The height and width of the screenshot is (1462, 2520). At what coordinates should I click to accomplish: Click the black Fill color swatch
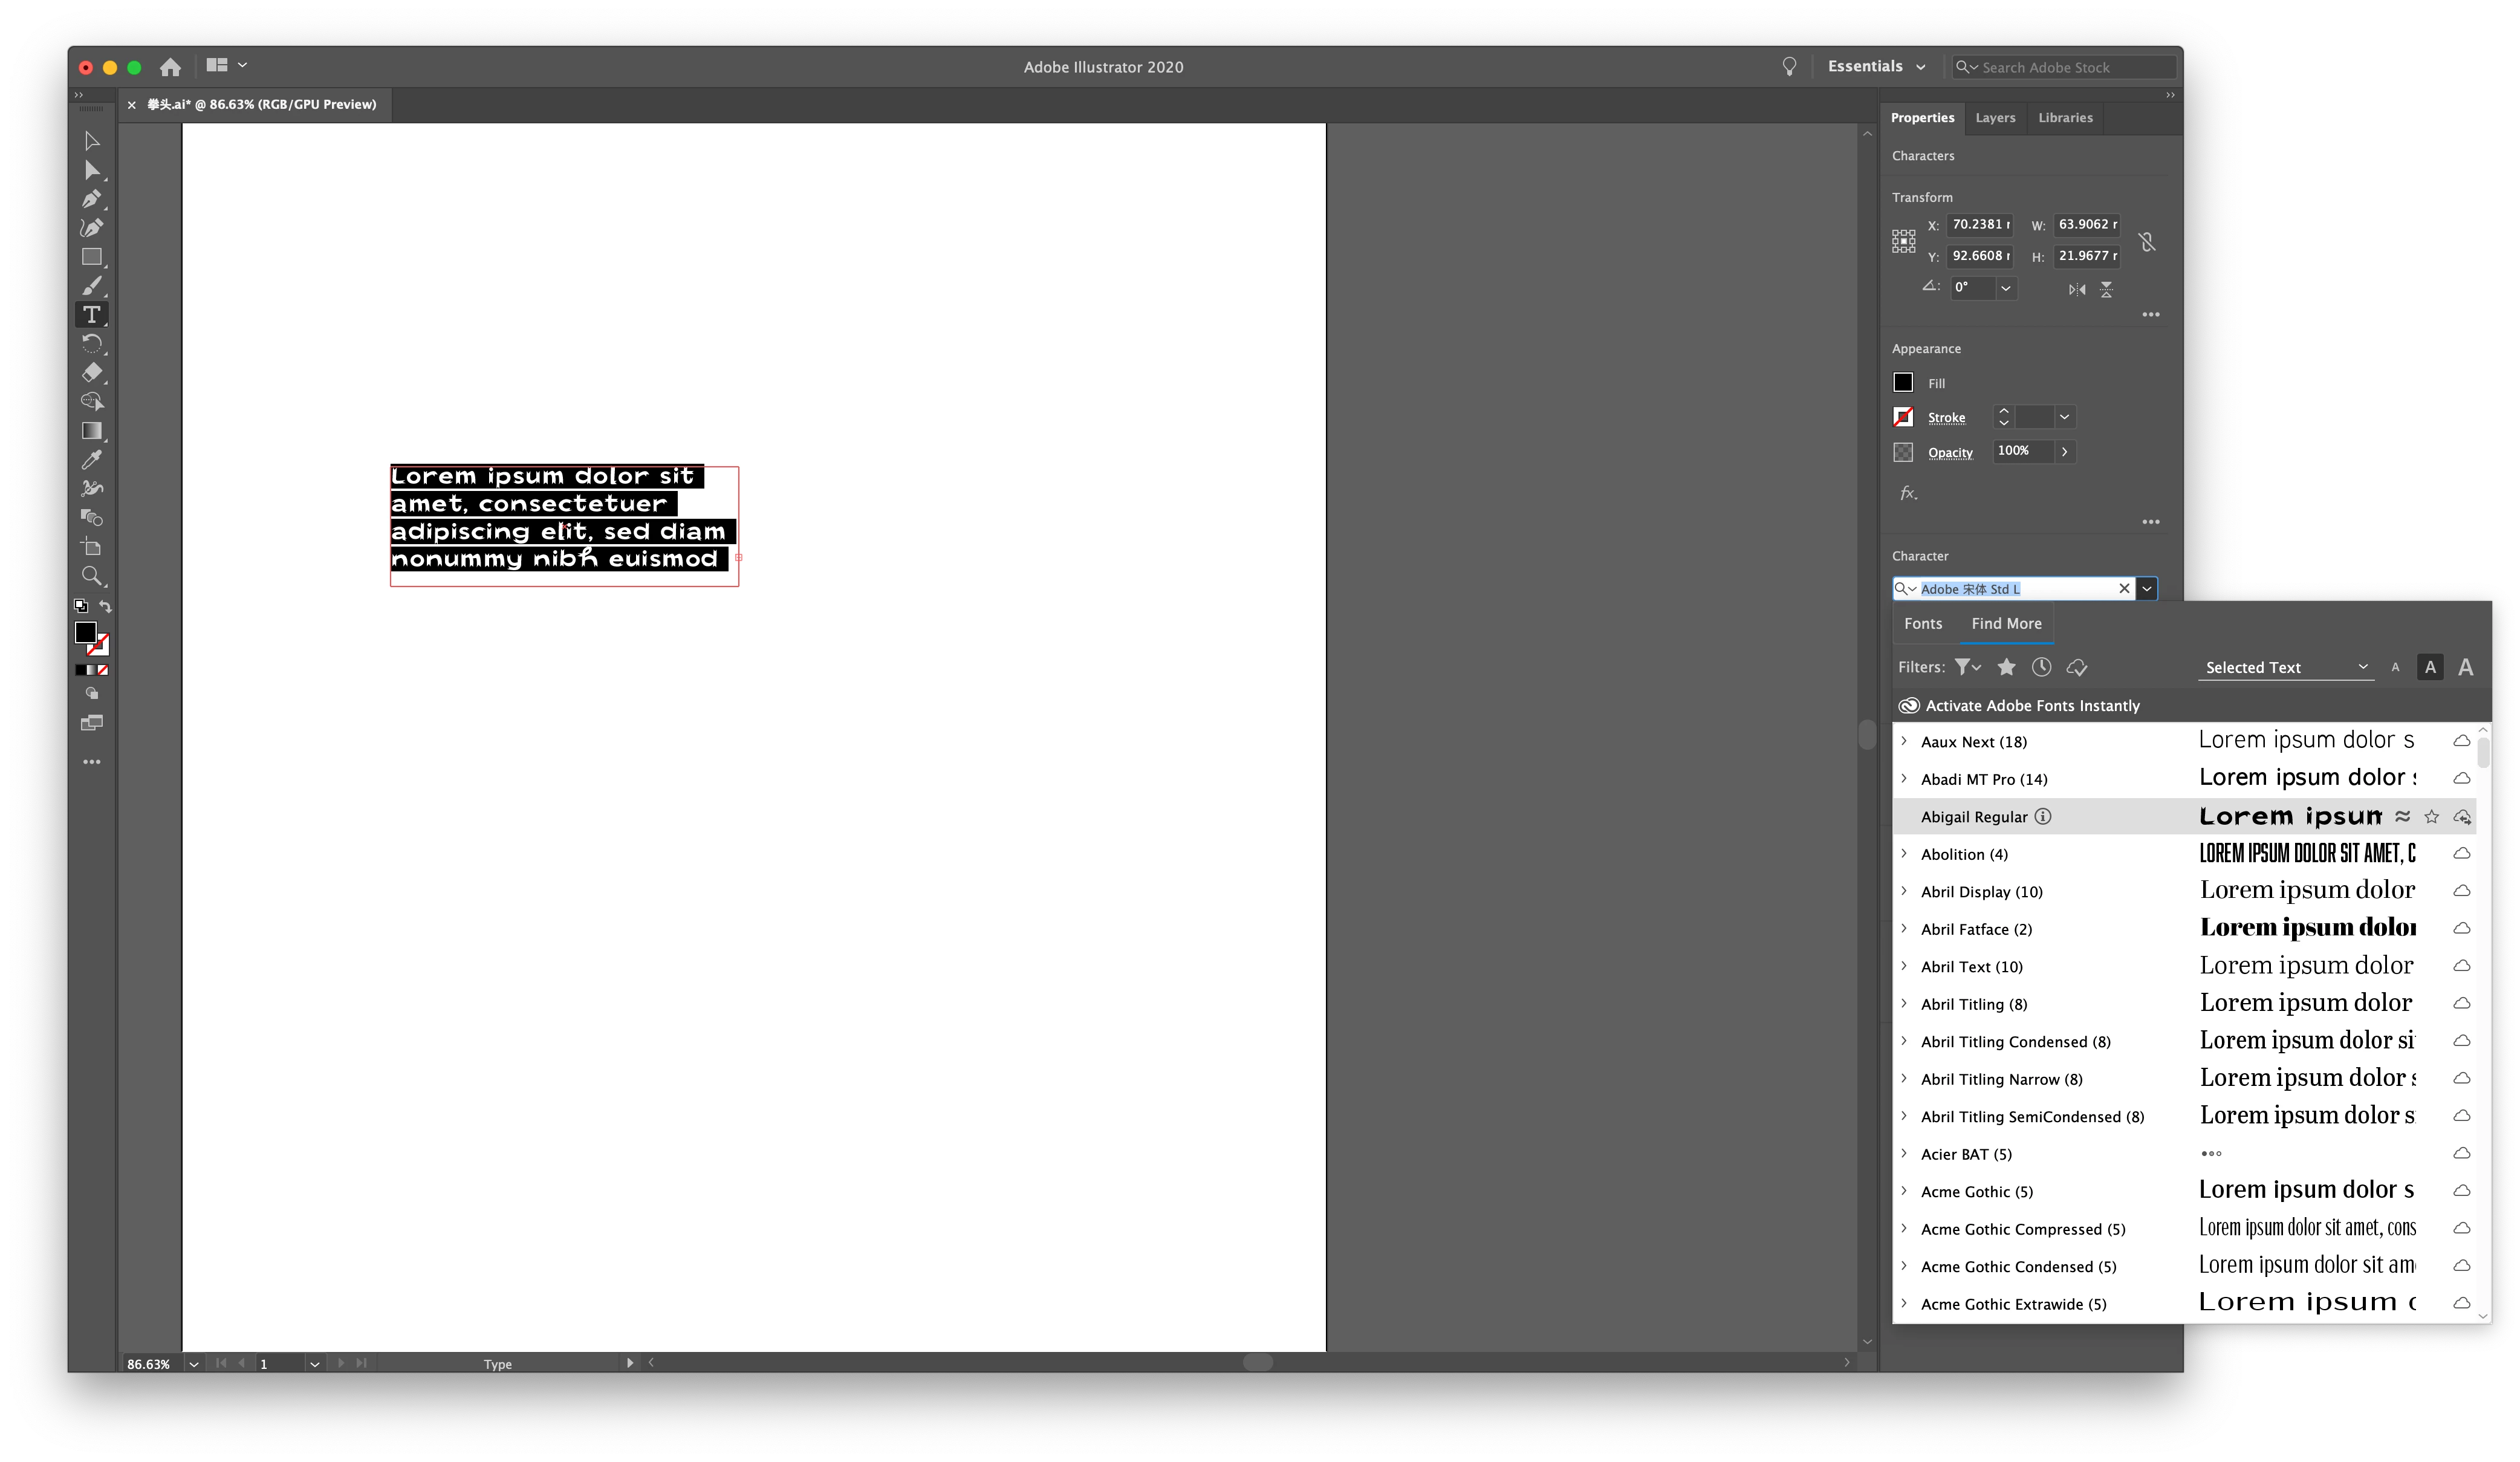click(x=1903, y=383)
